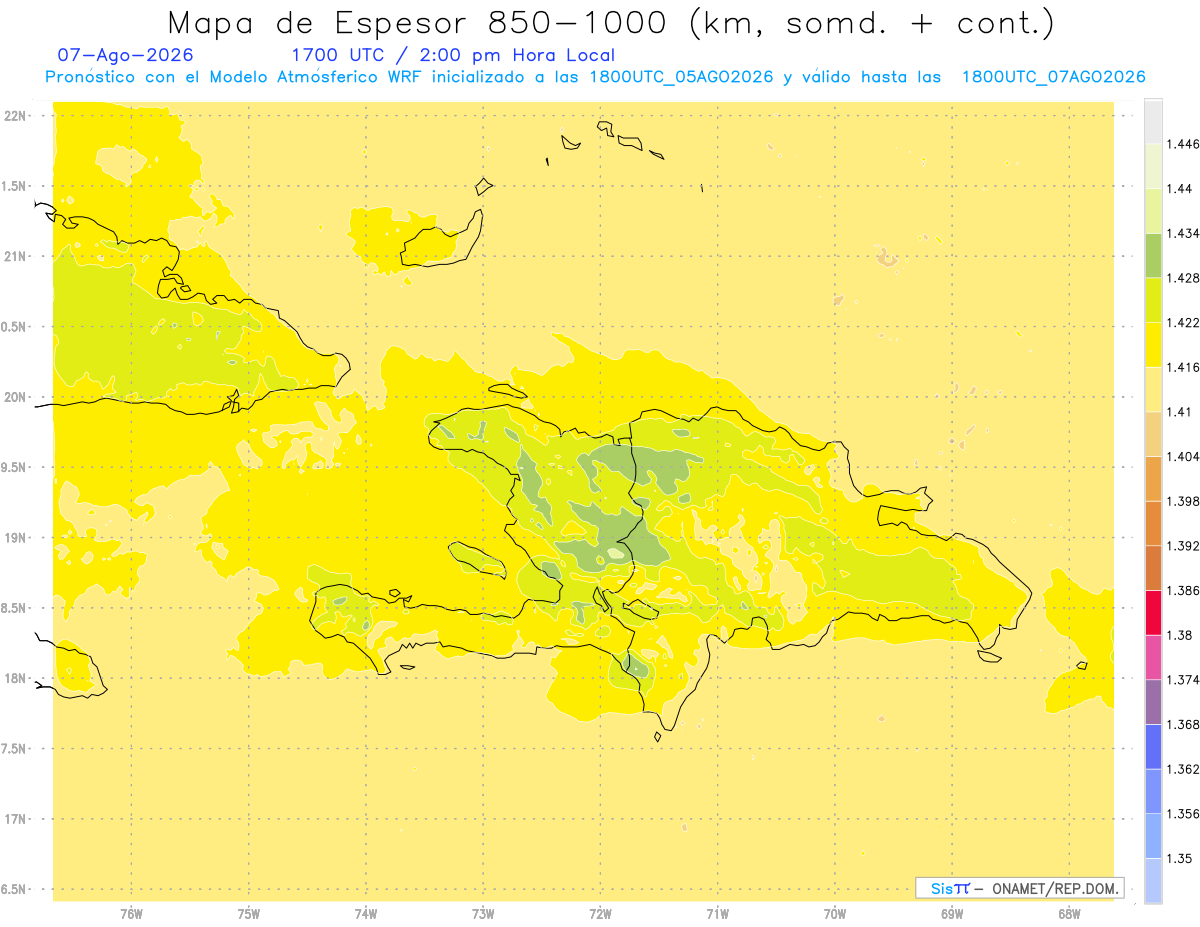Click the '75W' longitude label
The height and width of the screenshot is (927, 1200).
click(249, 914)
